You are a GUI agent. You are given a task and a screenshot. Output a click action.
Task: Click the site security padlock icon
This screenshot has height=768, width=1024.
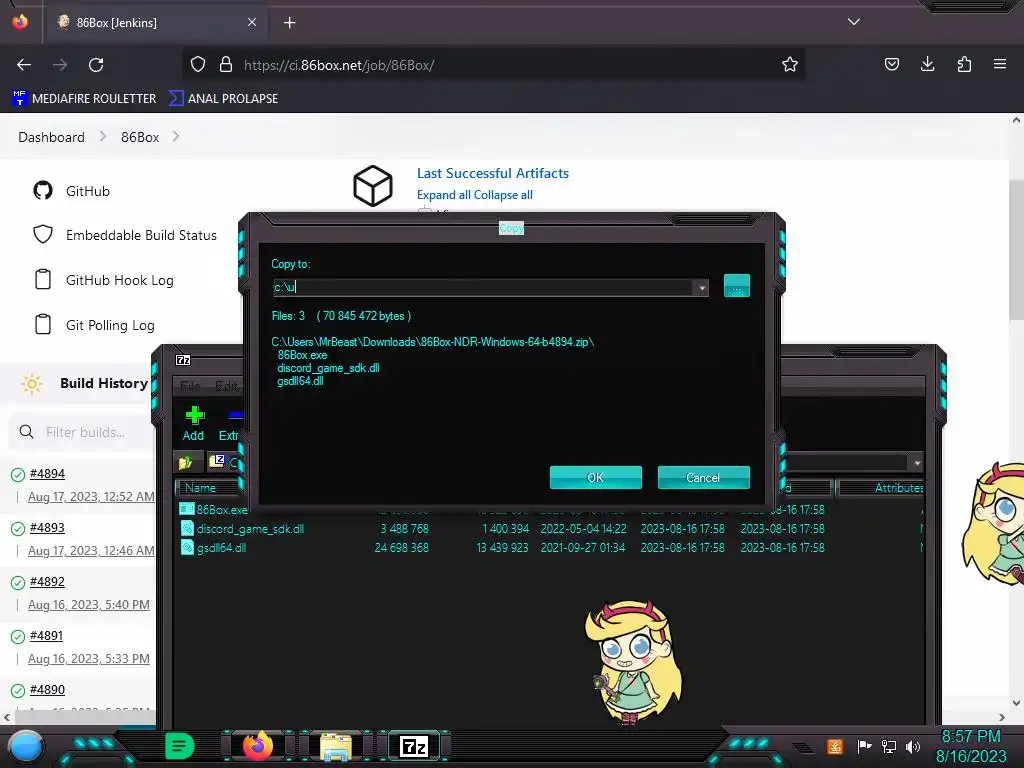(x=226, y=64)
